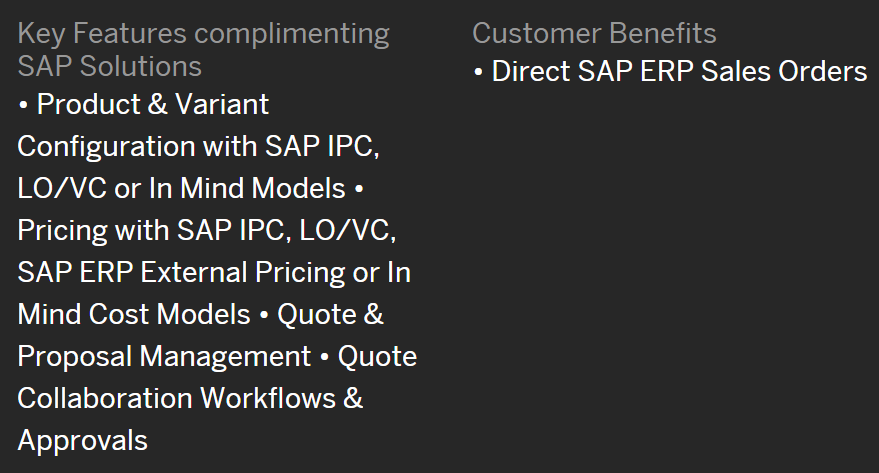Click "Direct SAP ERP Sales Orders" text
Viewport: 879px width, 473px height.
(679, 72)
